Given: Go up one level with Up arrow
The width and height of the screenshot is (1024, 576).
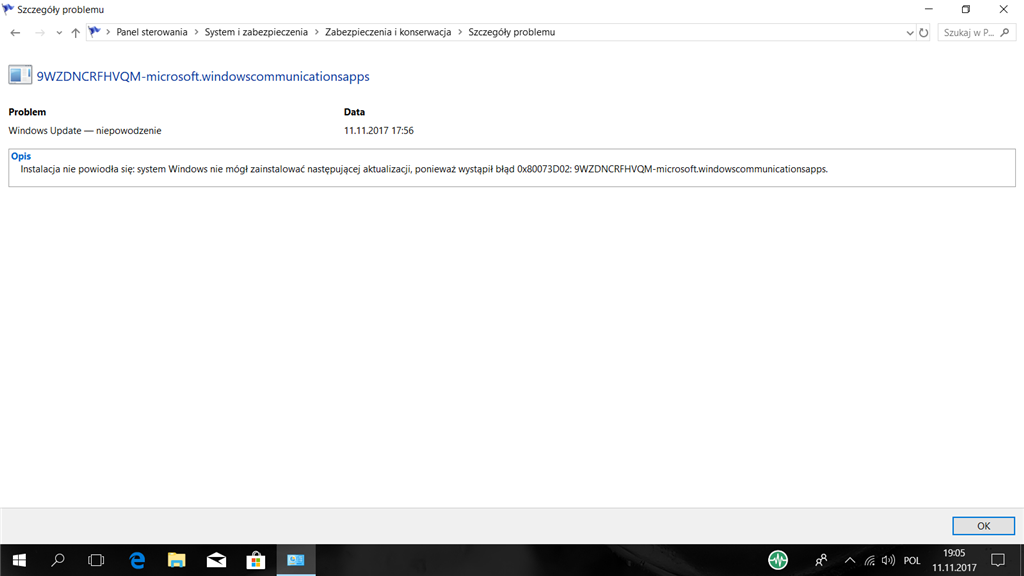Looking at the screenshot, I should 76,33.
